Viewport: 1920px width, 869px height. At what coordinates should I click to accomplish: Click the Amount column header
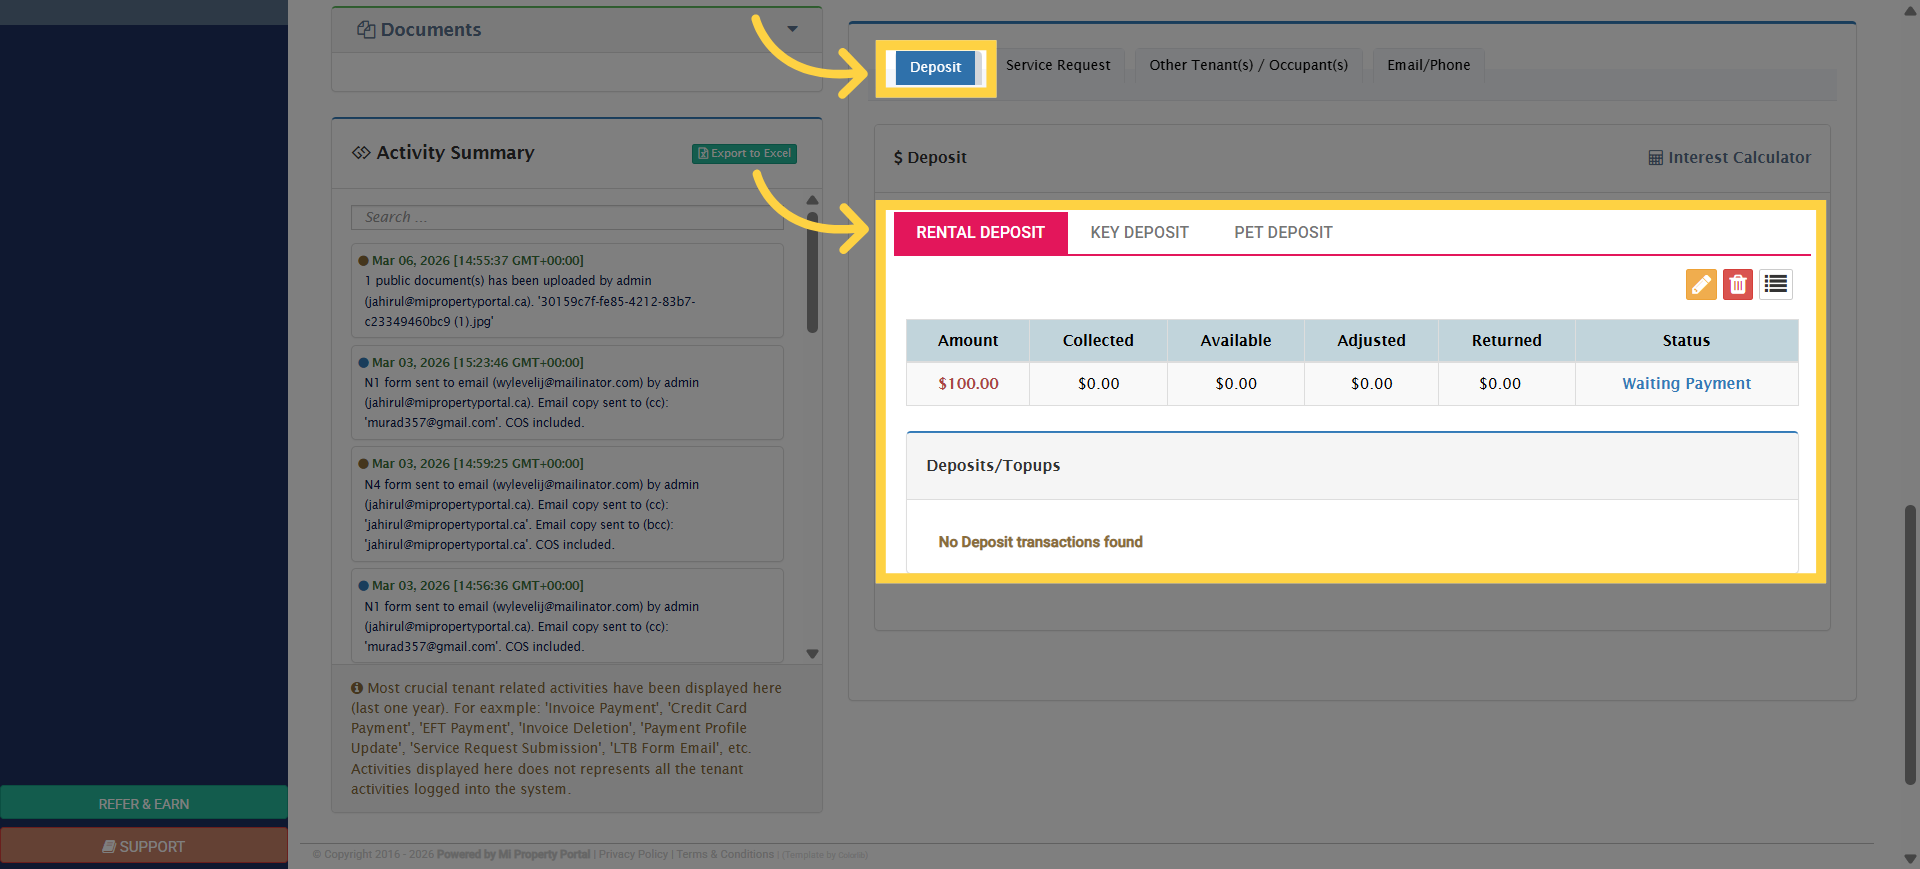coord(968,341)
